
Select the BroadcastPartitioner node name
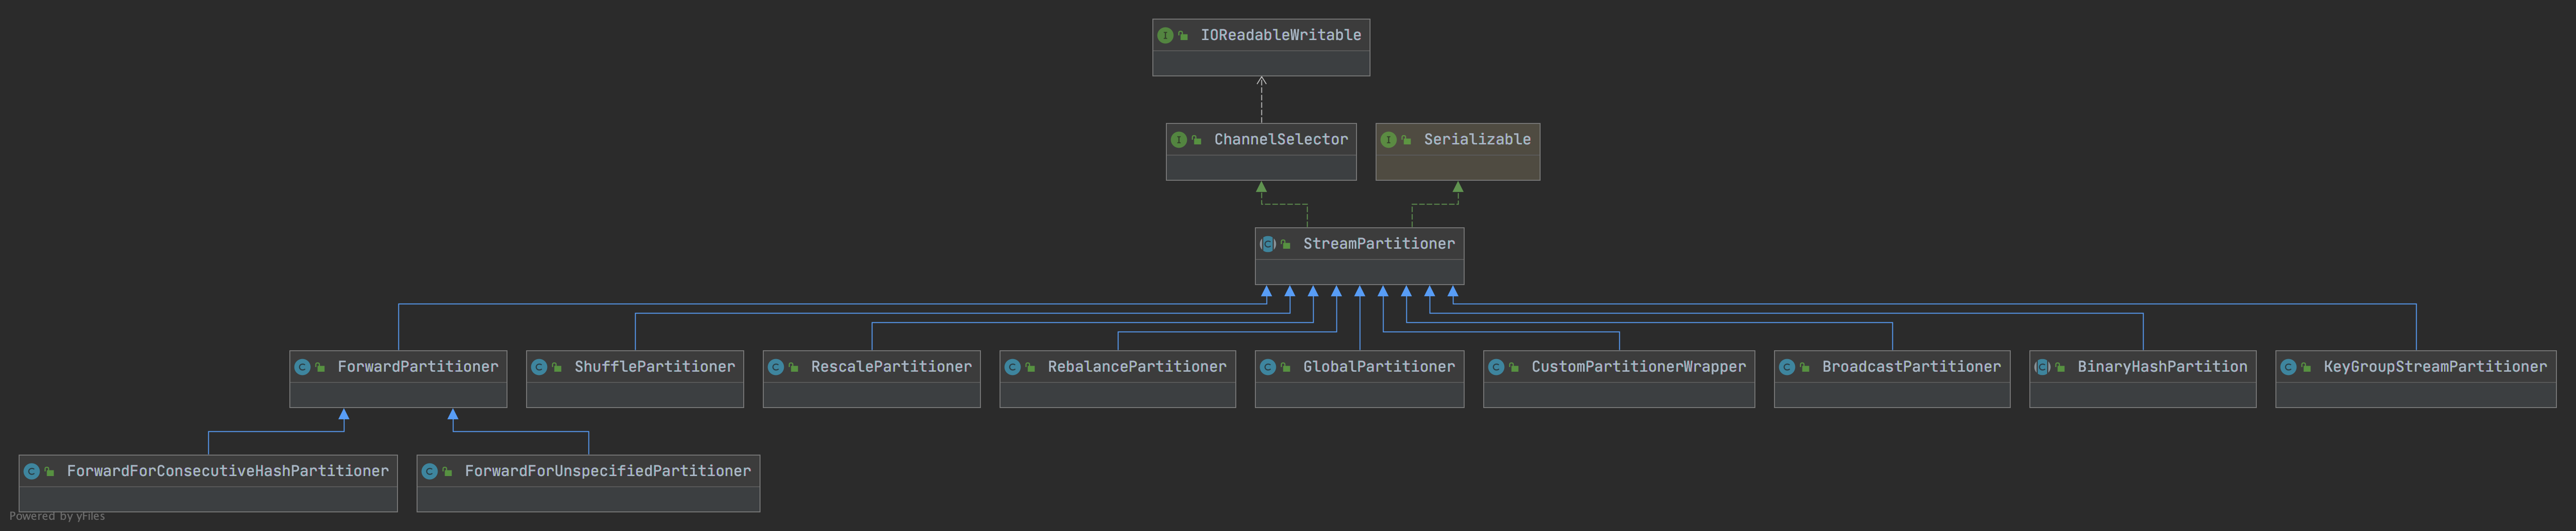(x=1912, y=367)
